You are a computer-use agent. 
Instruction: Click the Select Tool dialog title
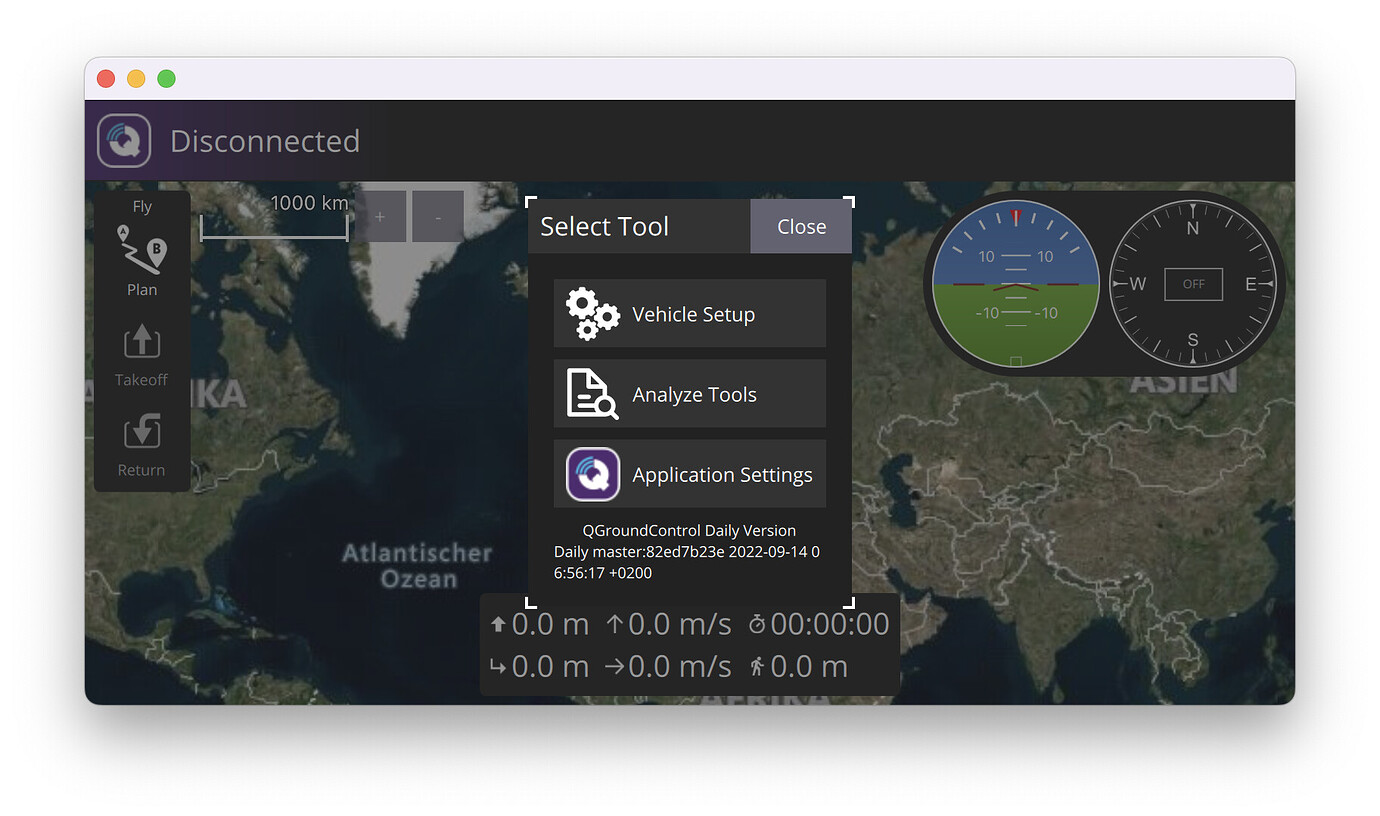coord(604,227)
